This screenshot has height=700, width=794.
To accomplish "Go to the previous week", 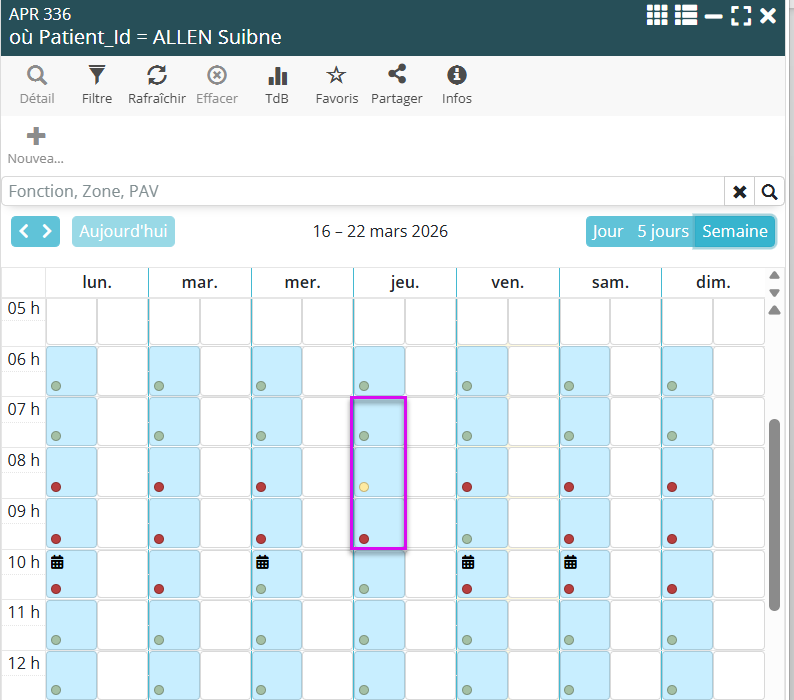I will point(24,231).
